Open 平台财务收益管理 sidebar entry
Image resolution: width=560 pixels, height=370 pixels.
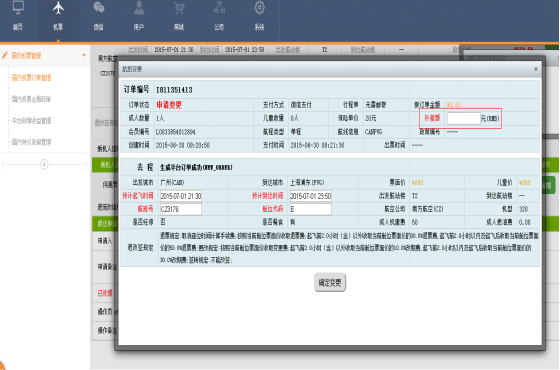31,120
